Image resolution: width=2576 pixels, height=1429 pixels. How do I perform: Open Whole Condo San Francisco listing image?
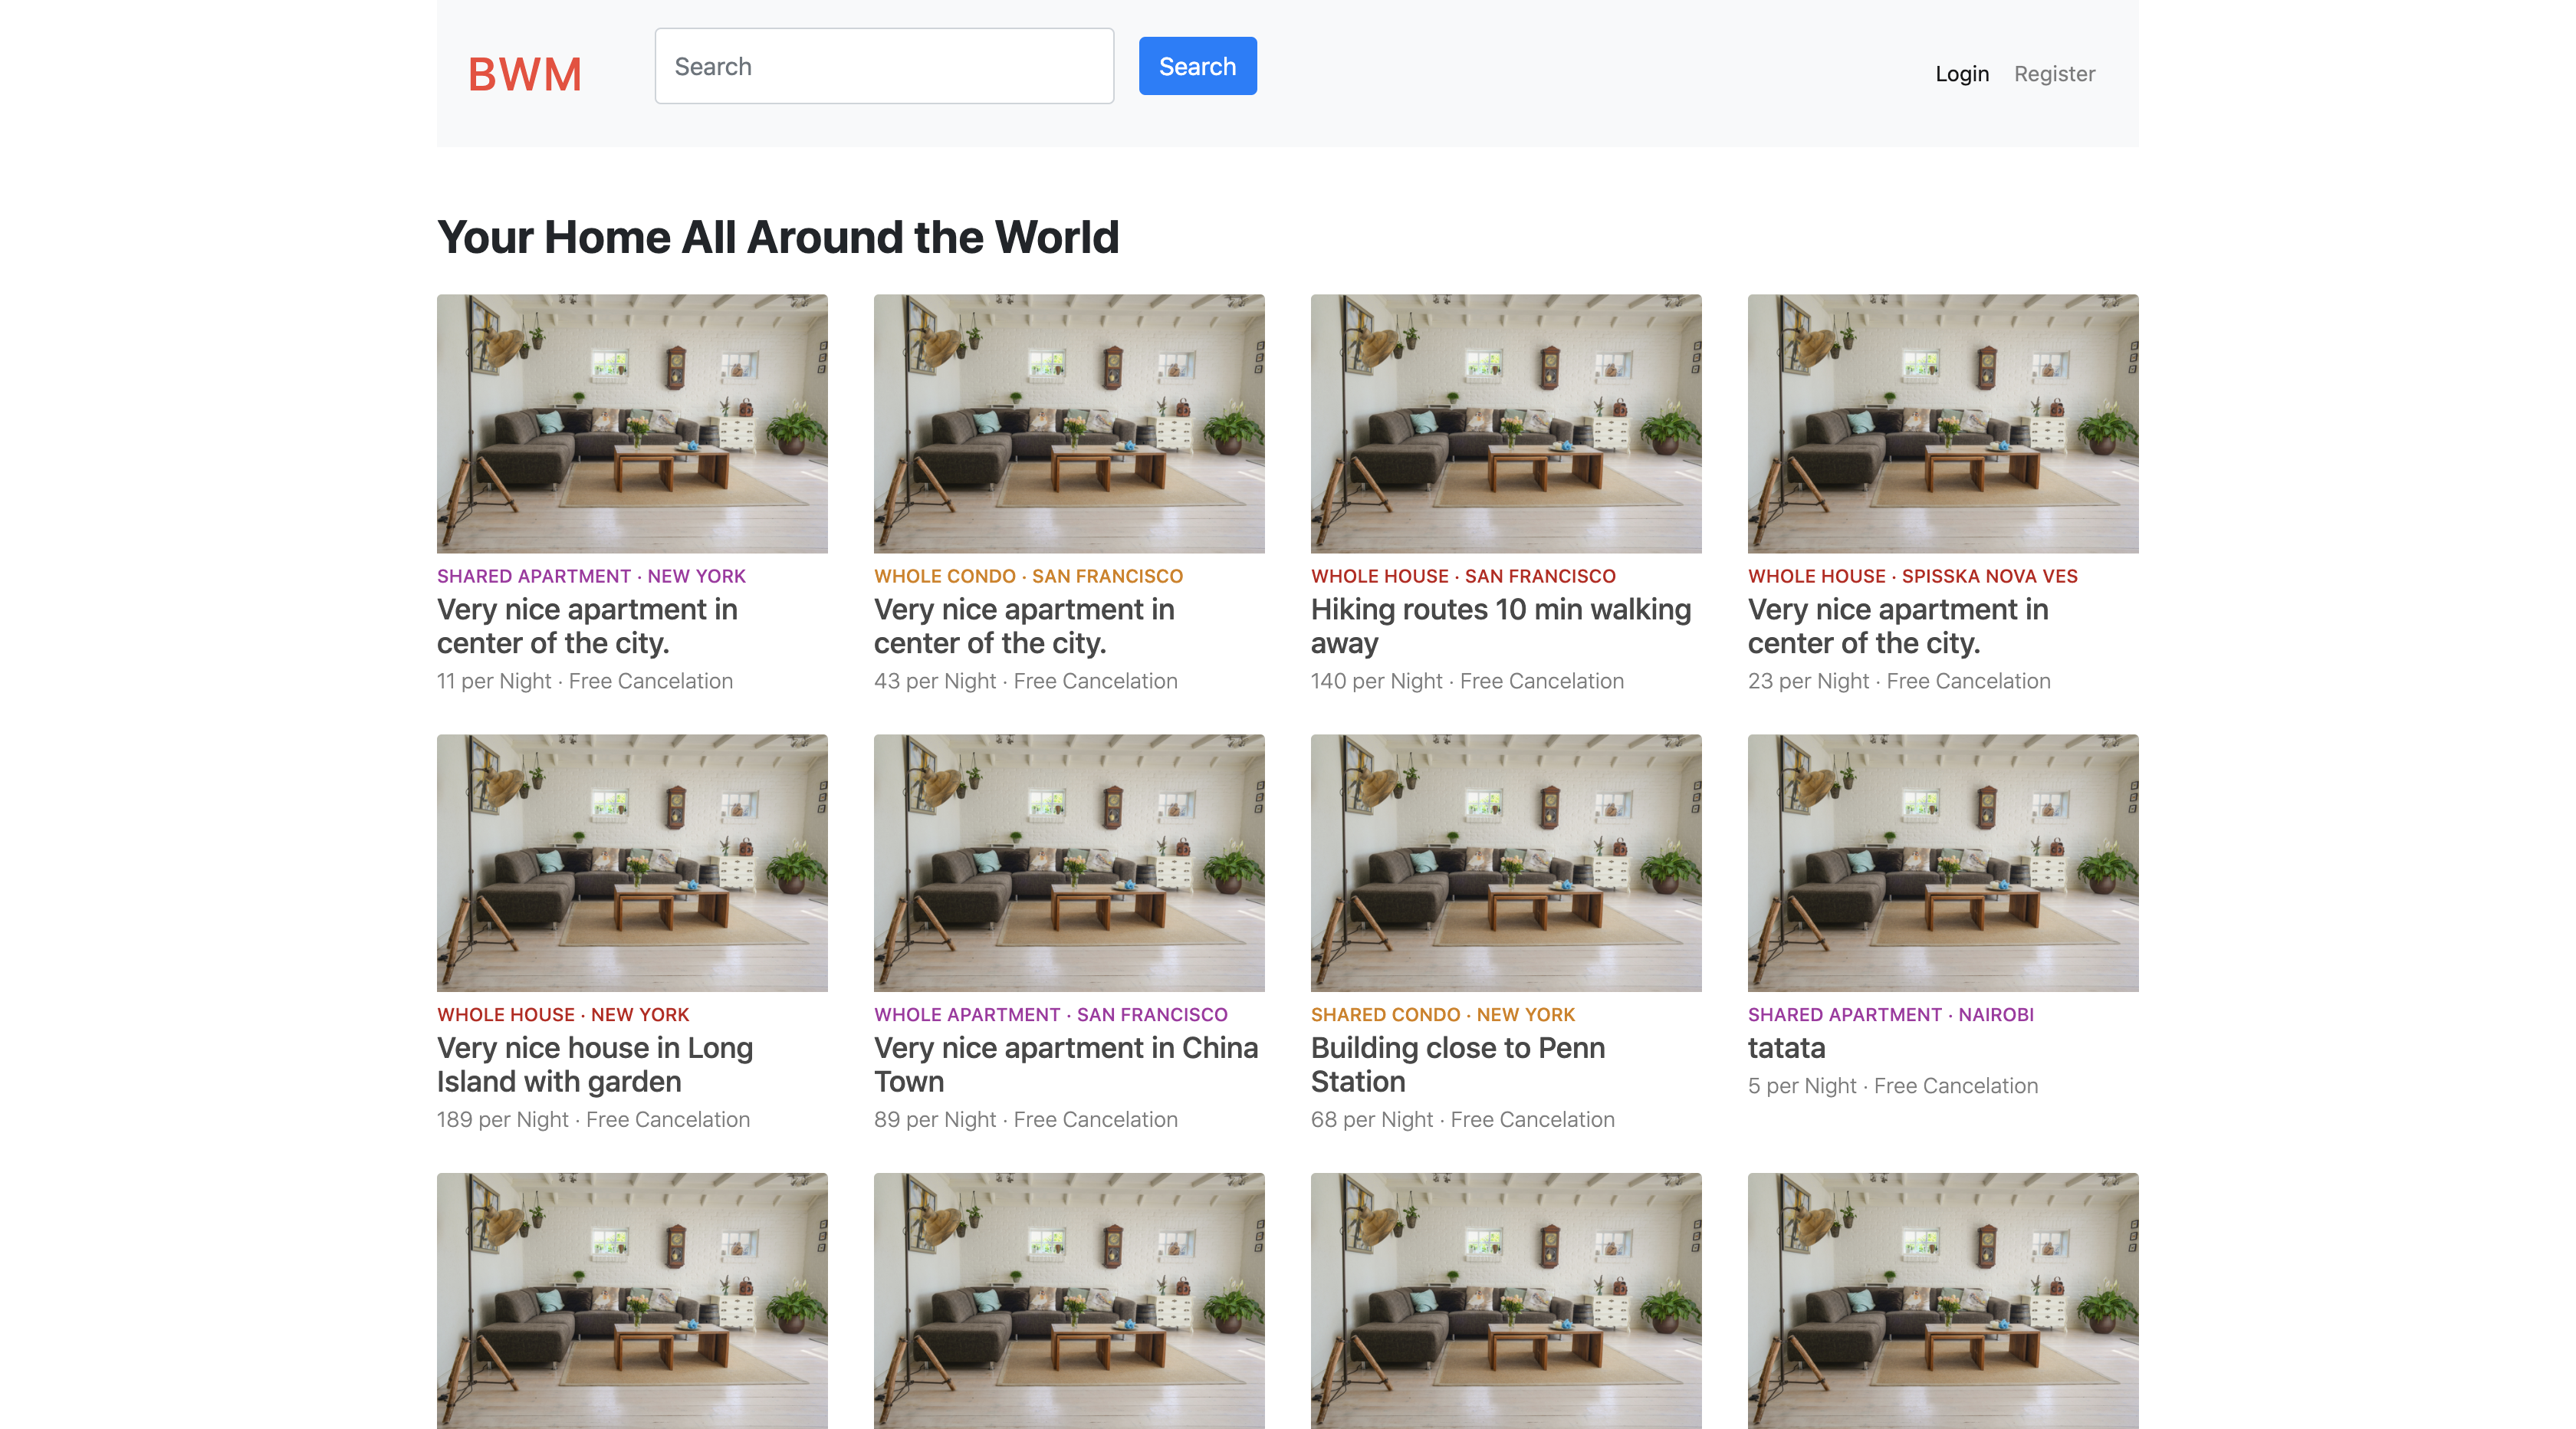pos(1068,423)
